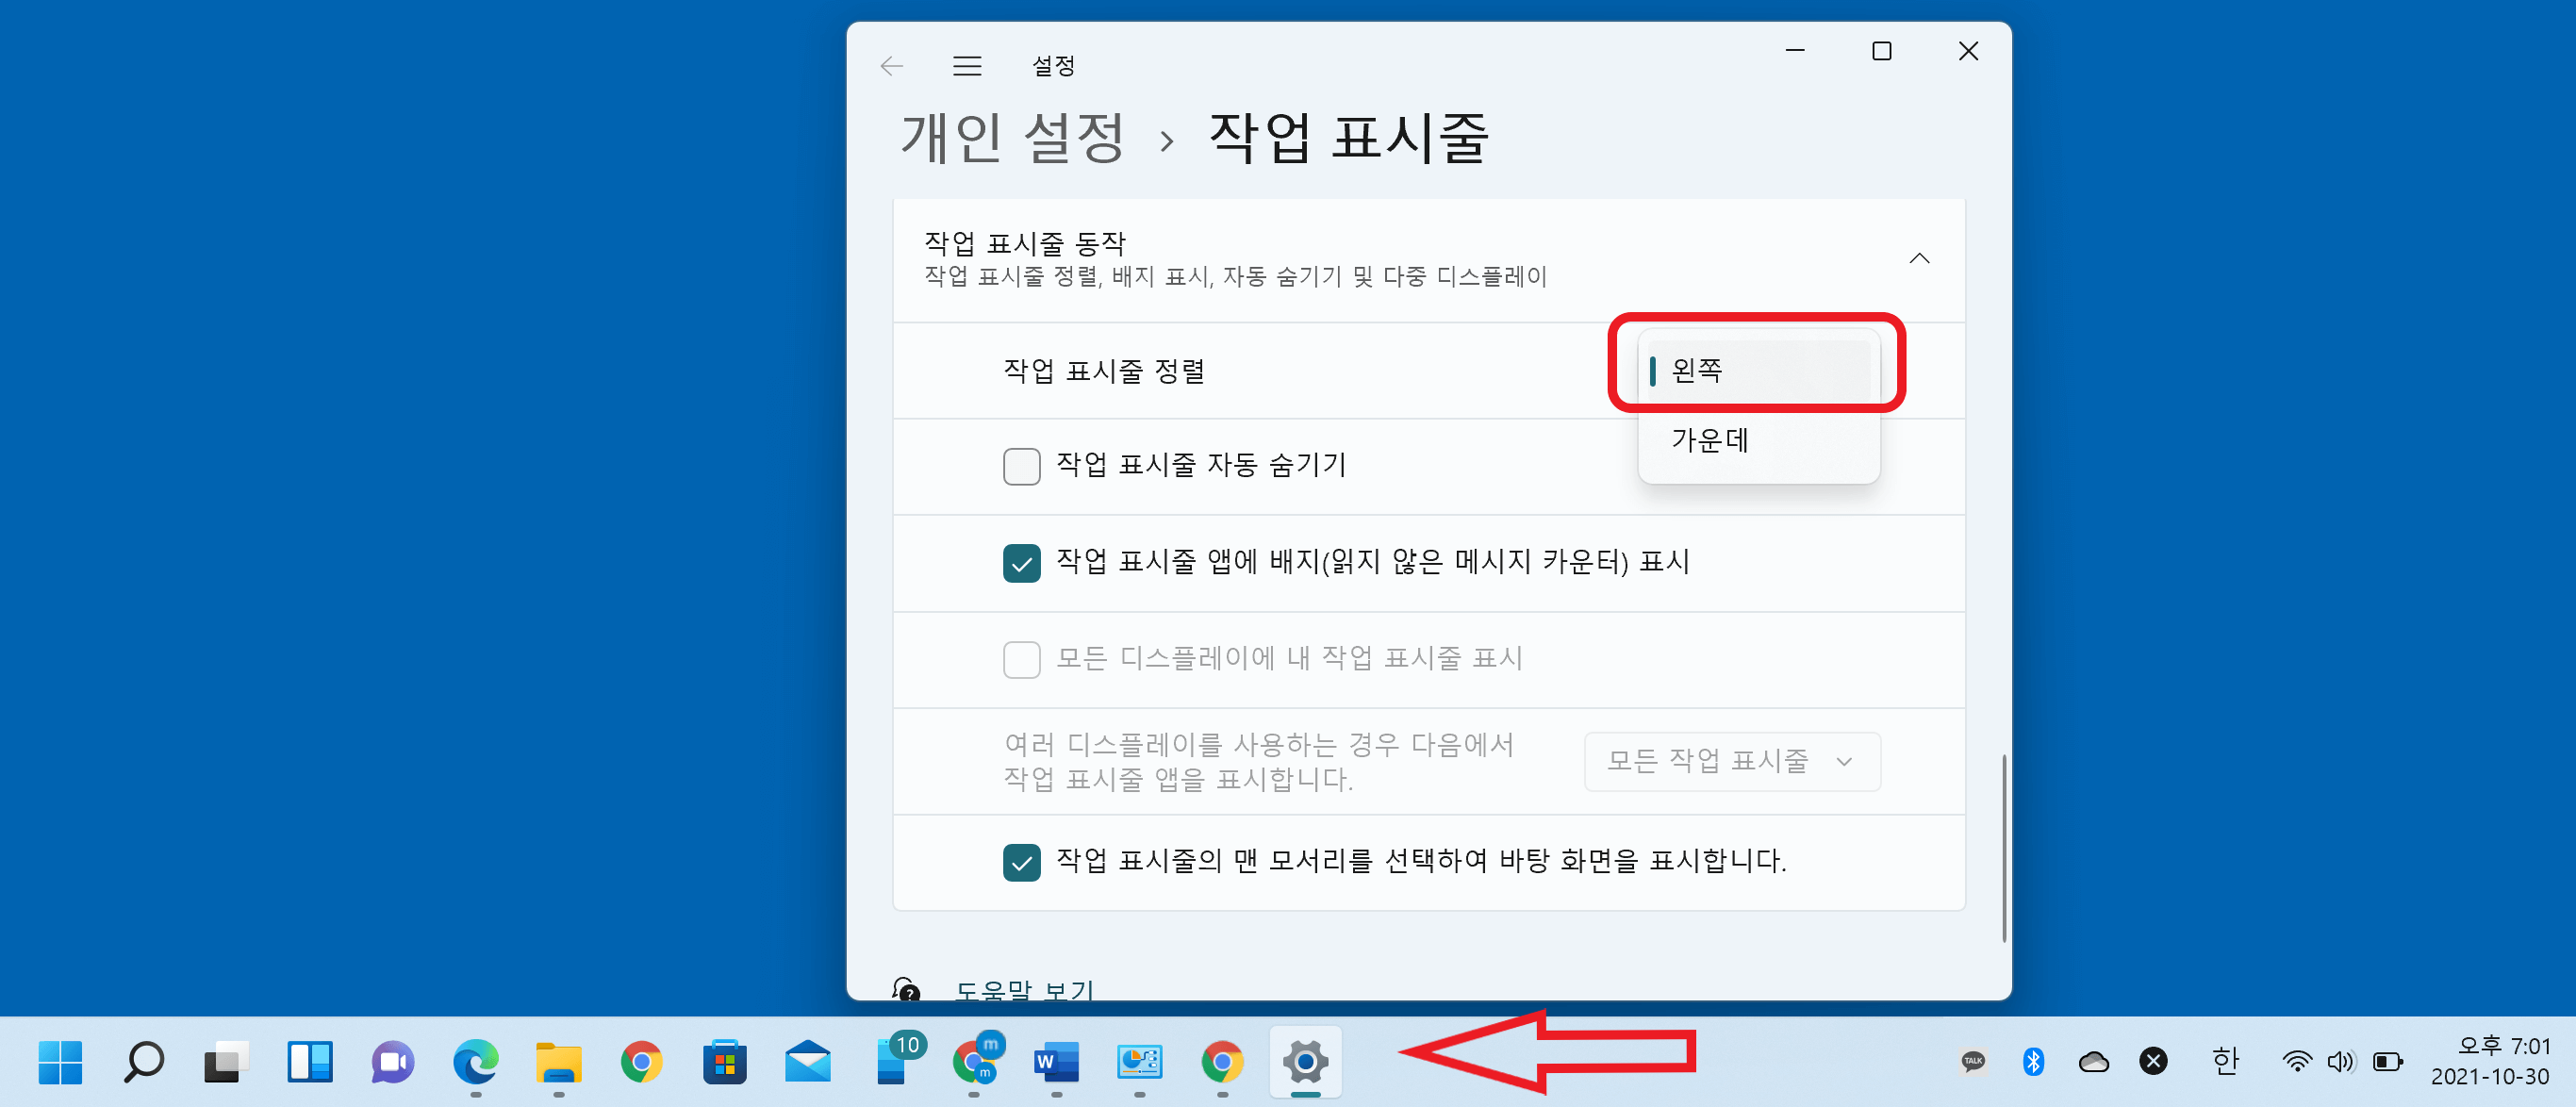Open Microsoft Store from the taskbar
The width and height of the screenshot is (2576, 1107).
pyautogui.click(x=725, y=1063)
